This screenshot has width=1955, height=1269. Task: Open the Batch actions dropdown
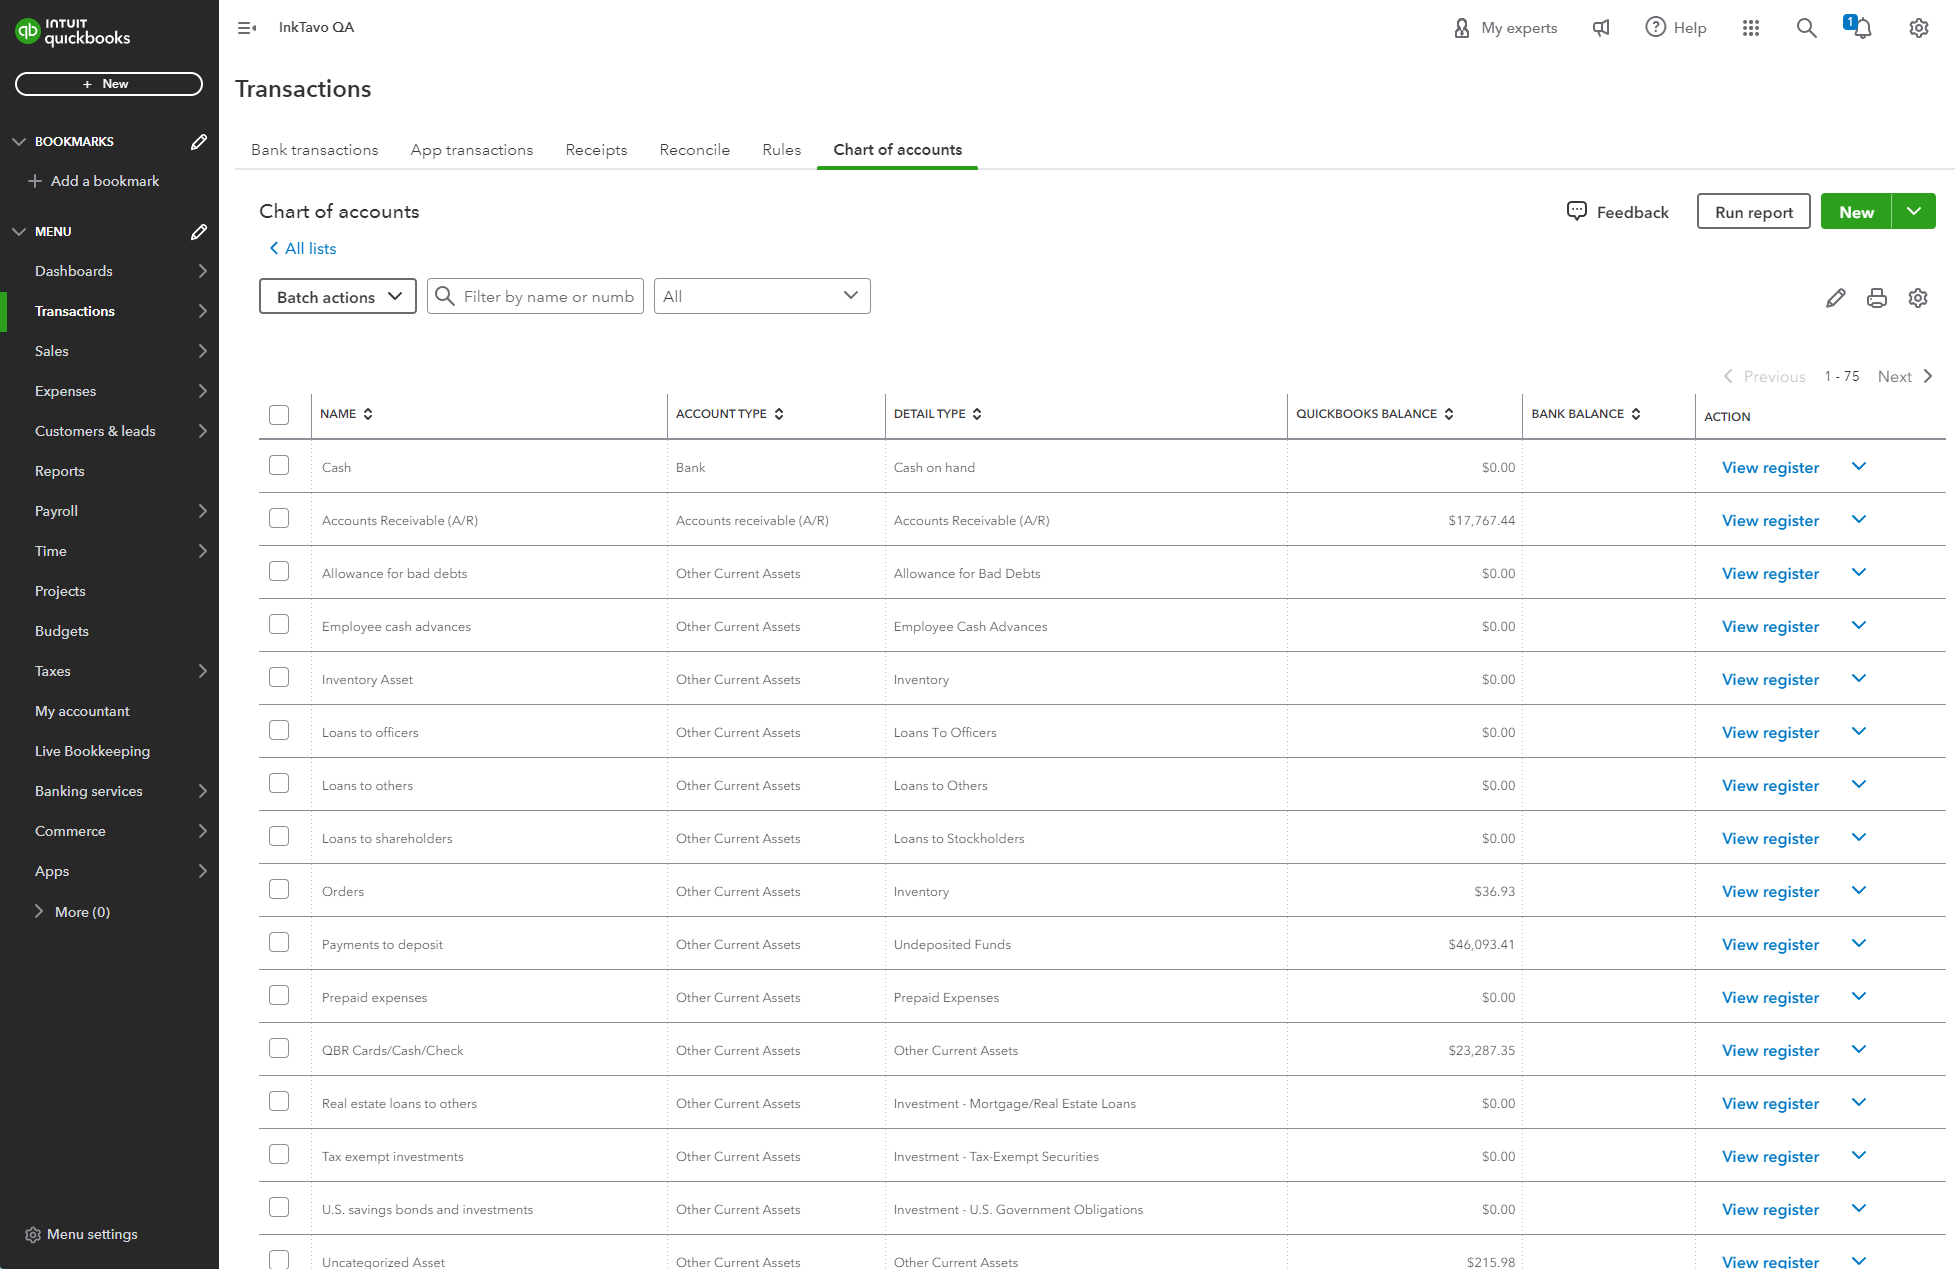[x=338, y=297]
